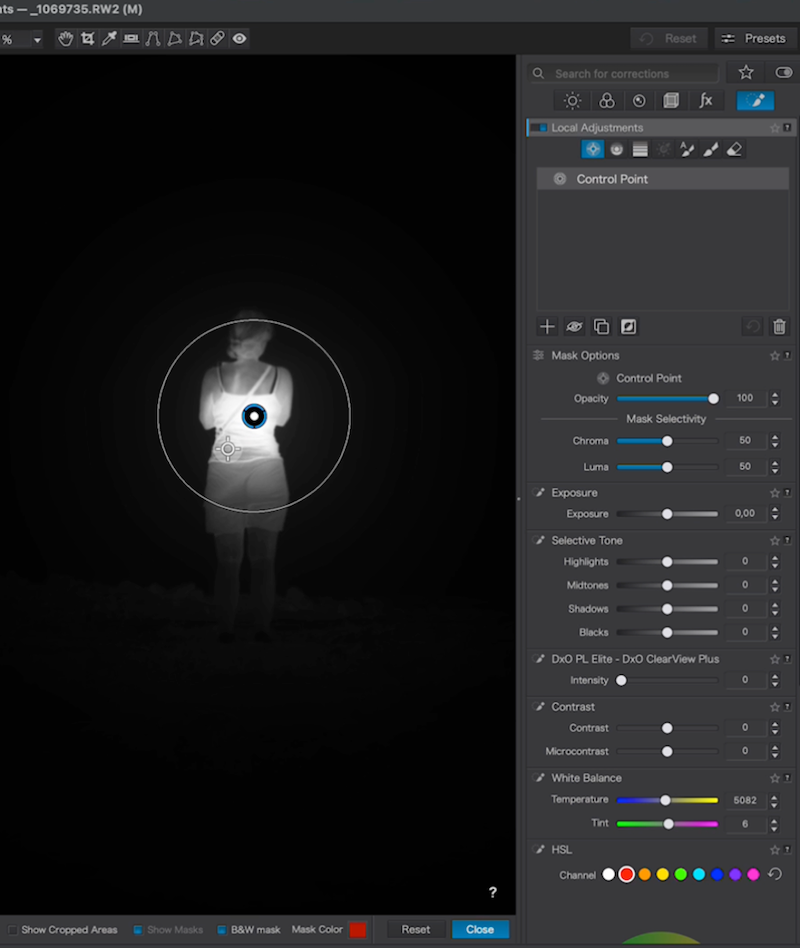Click the Presets button
Viewport: 800px width, 948px height.
click(x=754, y=39)
